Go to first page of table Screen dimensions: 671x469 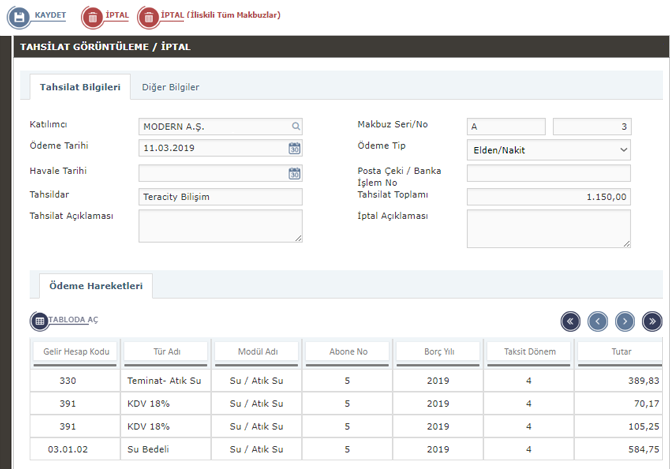(x=570, y=321)
